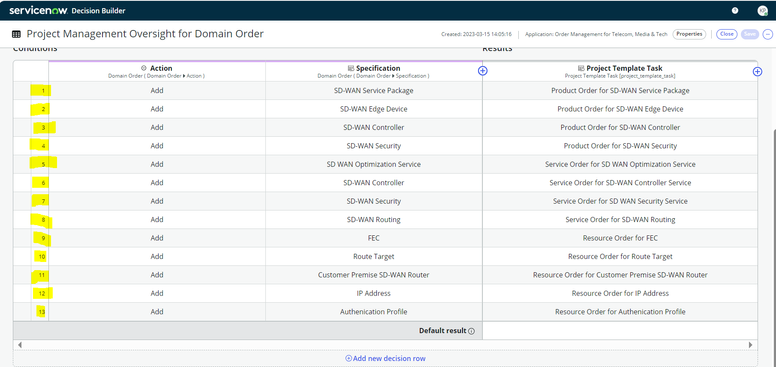Select SD-WAN Security specification in row 4

374,146
